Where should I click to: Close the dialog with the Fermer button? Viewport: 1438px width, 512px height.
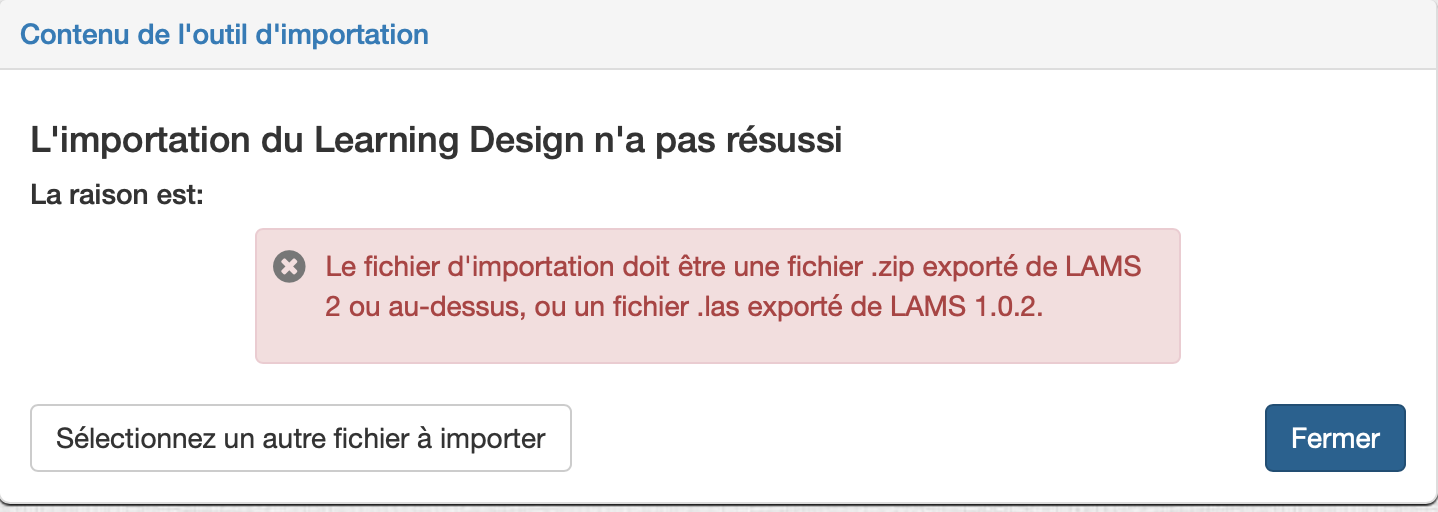[1335, 438]
